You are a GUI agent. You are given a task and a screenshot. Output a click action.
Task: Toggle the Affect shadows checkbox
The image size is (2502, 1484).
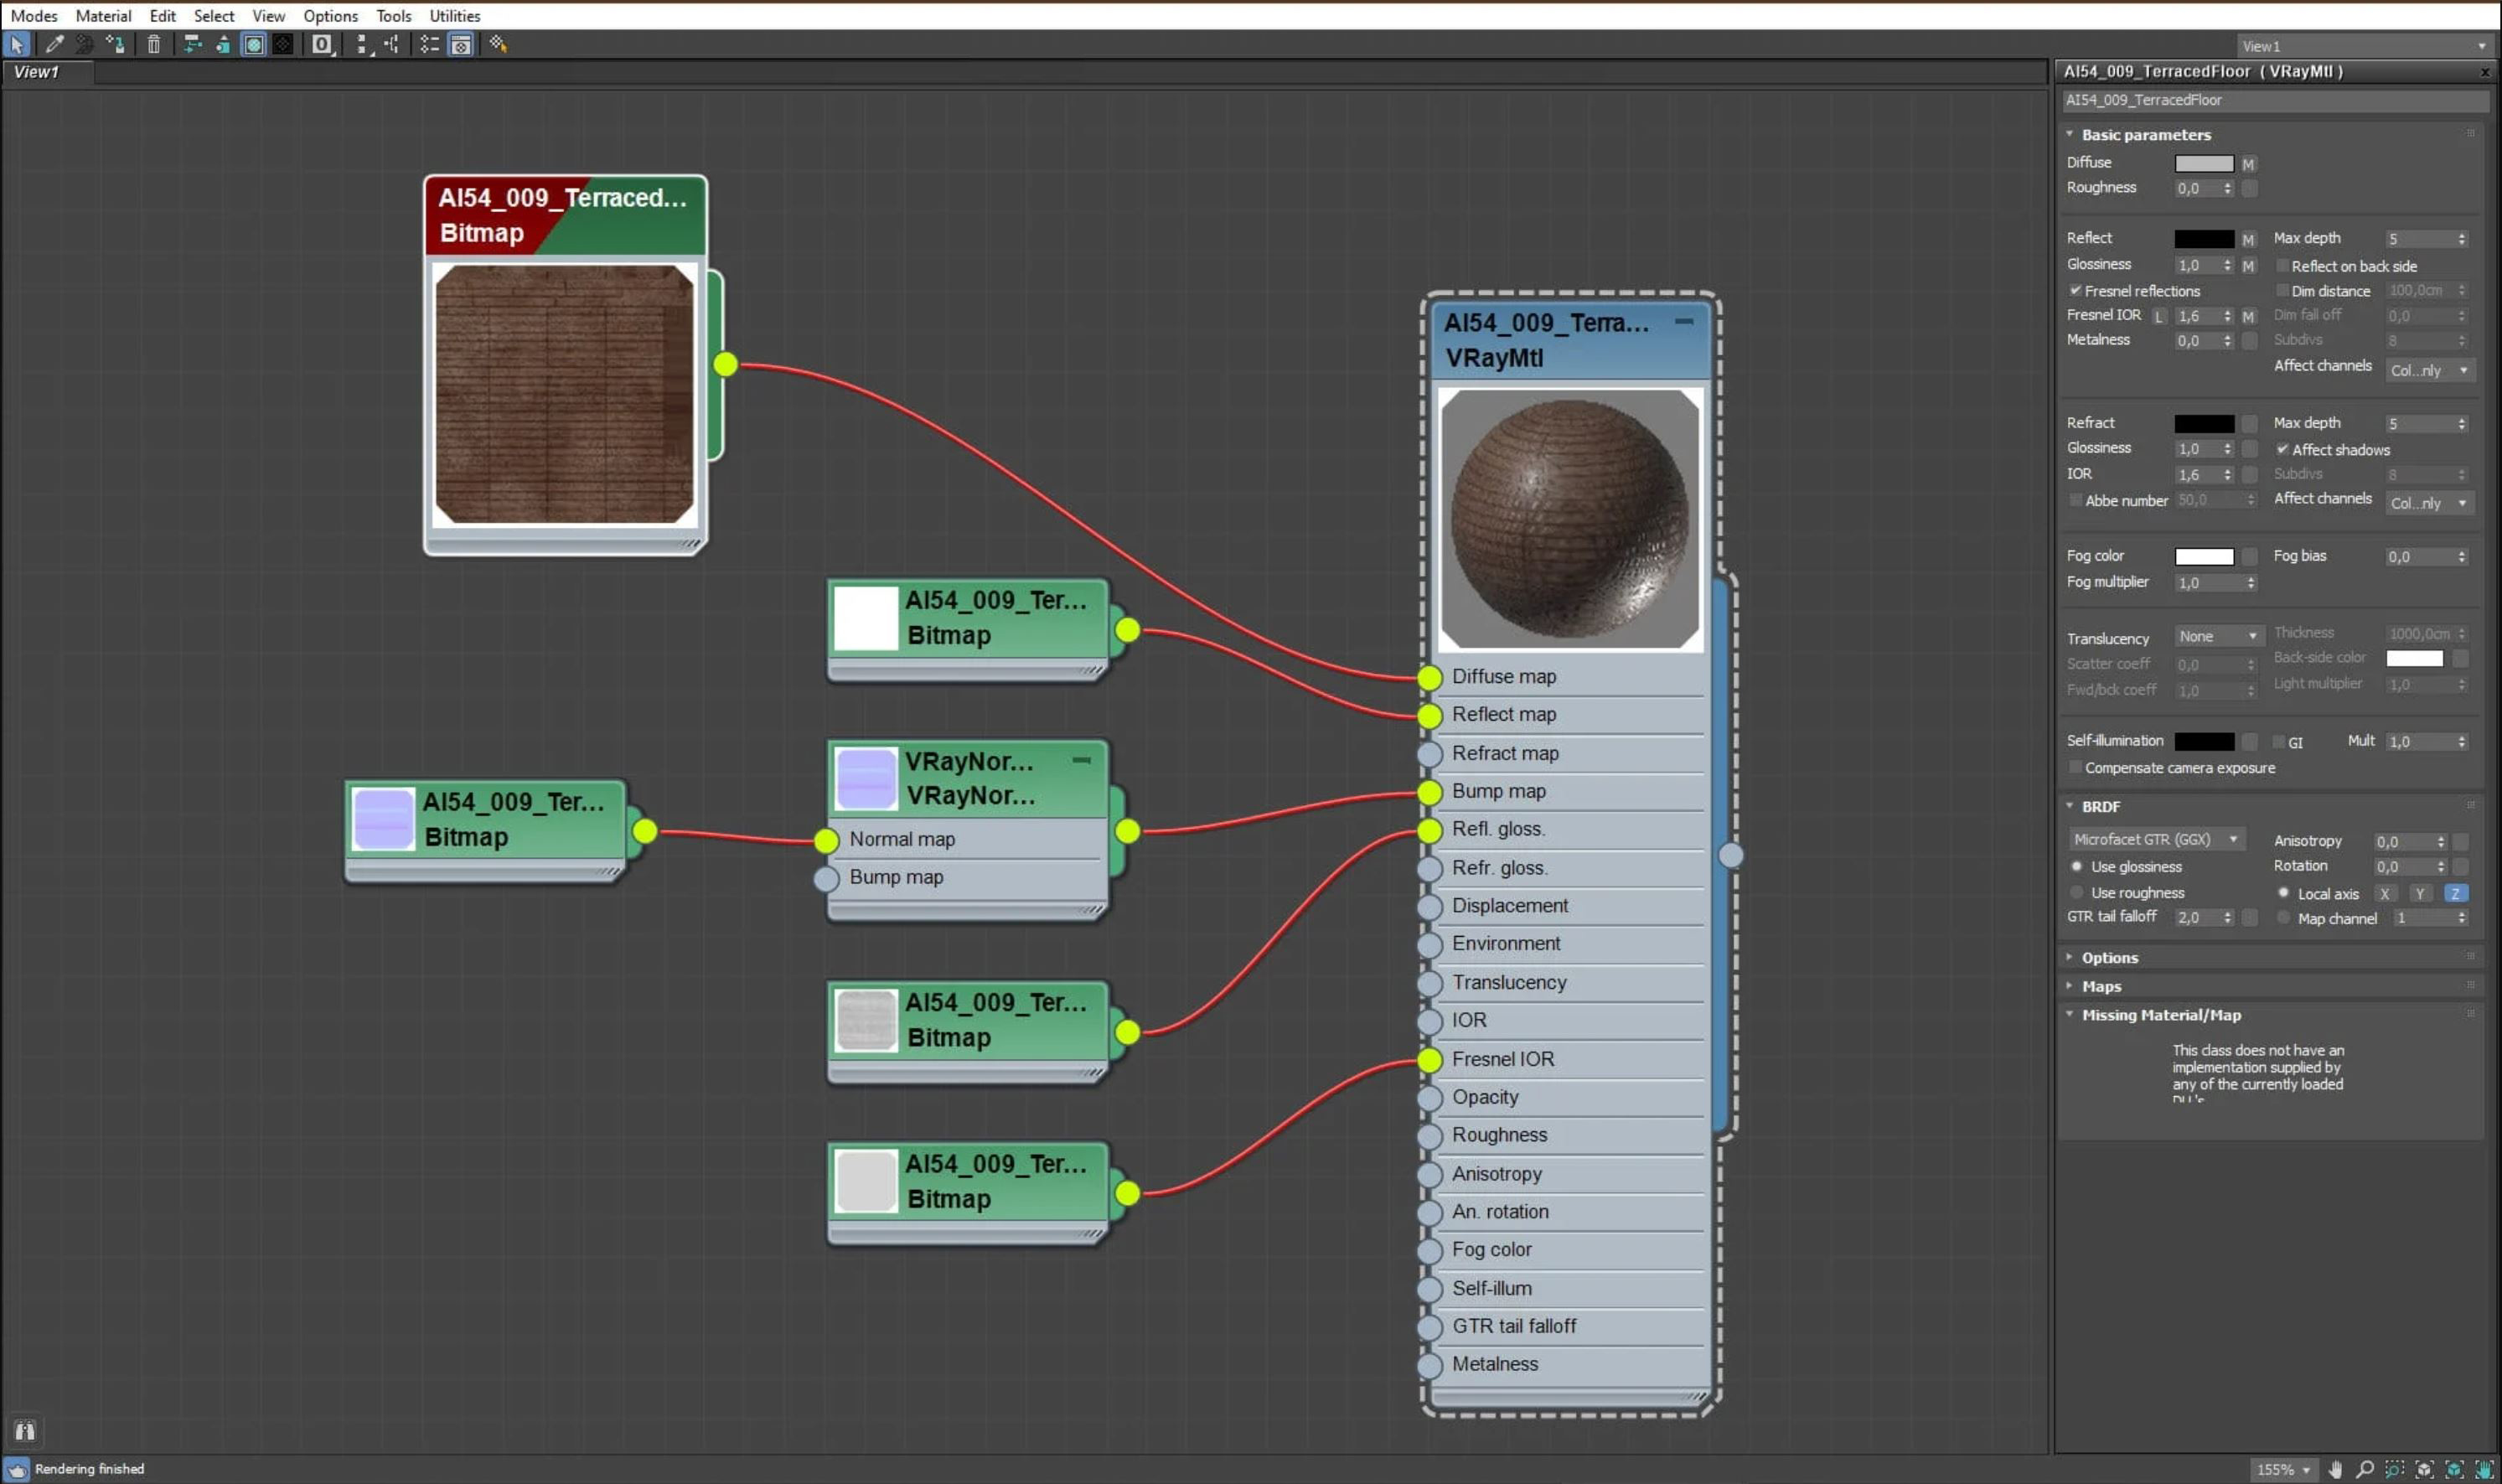coord(2282,449)
